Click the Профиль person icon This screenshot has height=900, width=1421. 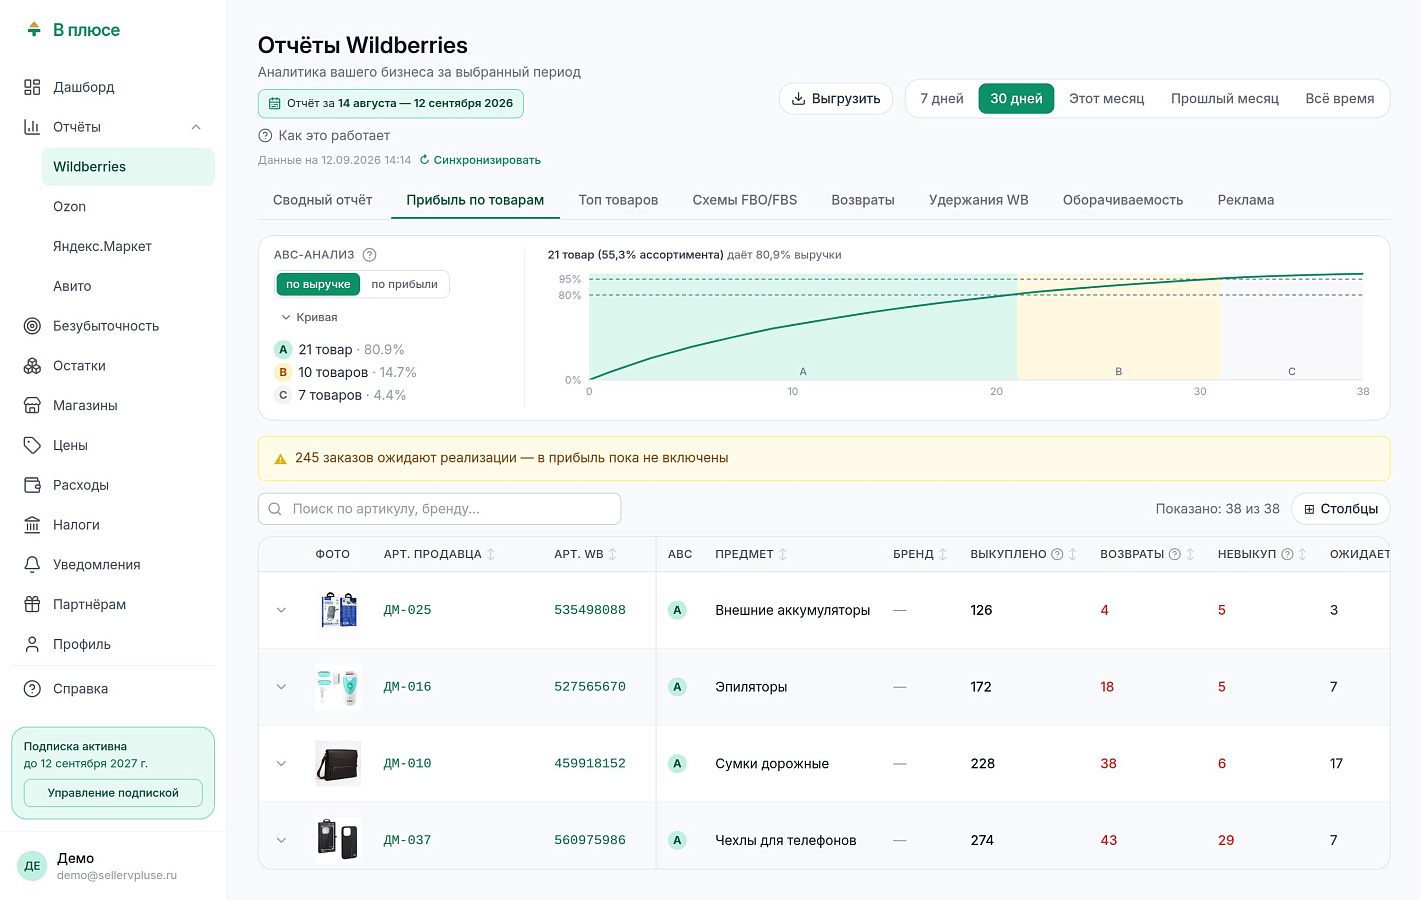pyautogui.click(x=32, y=644)
